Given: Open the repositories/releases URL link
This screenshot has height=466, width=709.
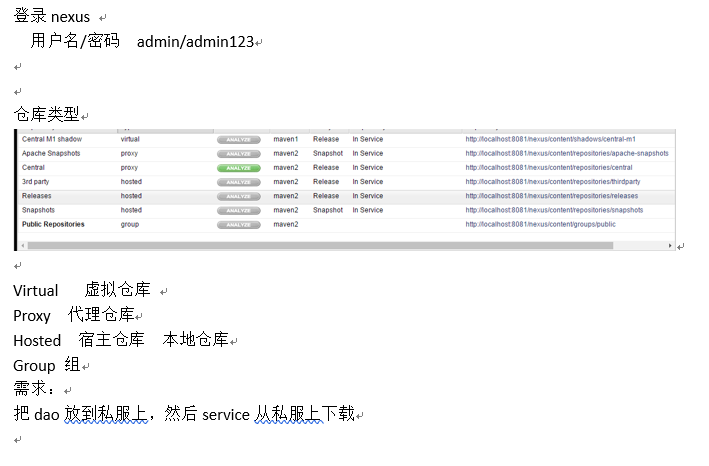Looking at the screenshot, I should pyautogui.click(x=552, y=196).
